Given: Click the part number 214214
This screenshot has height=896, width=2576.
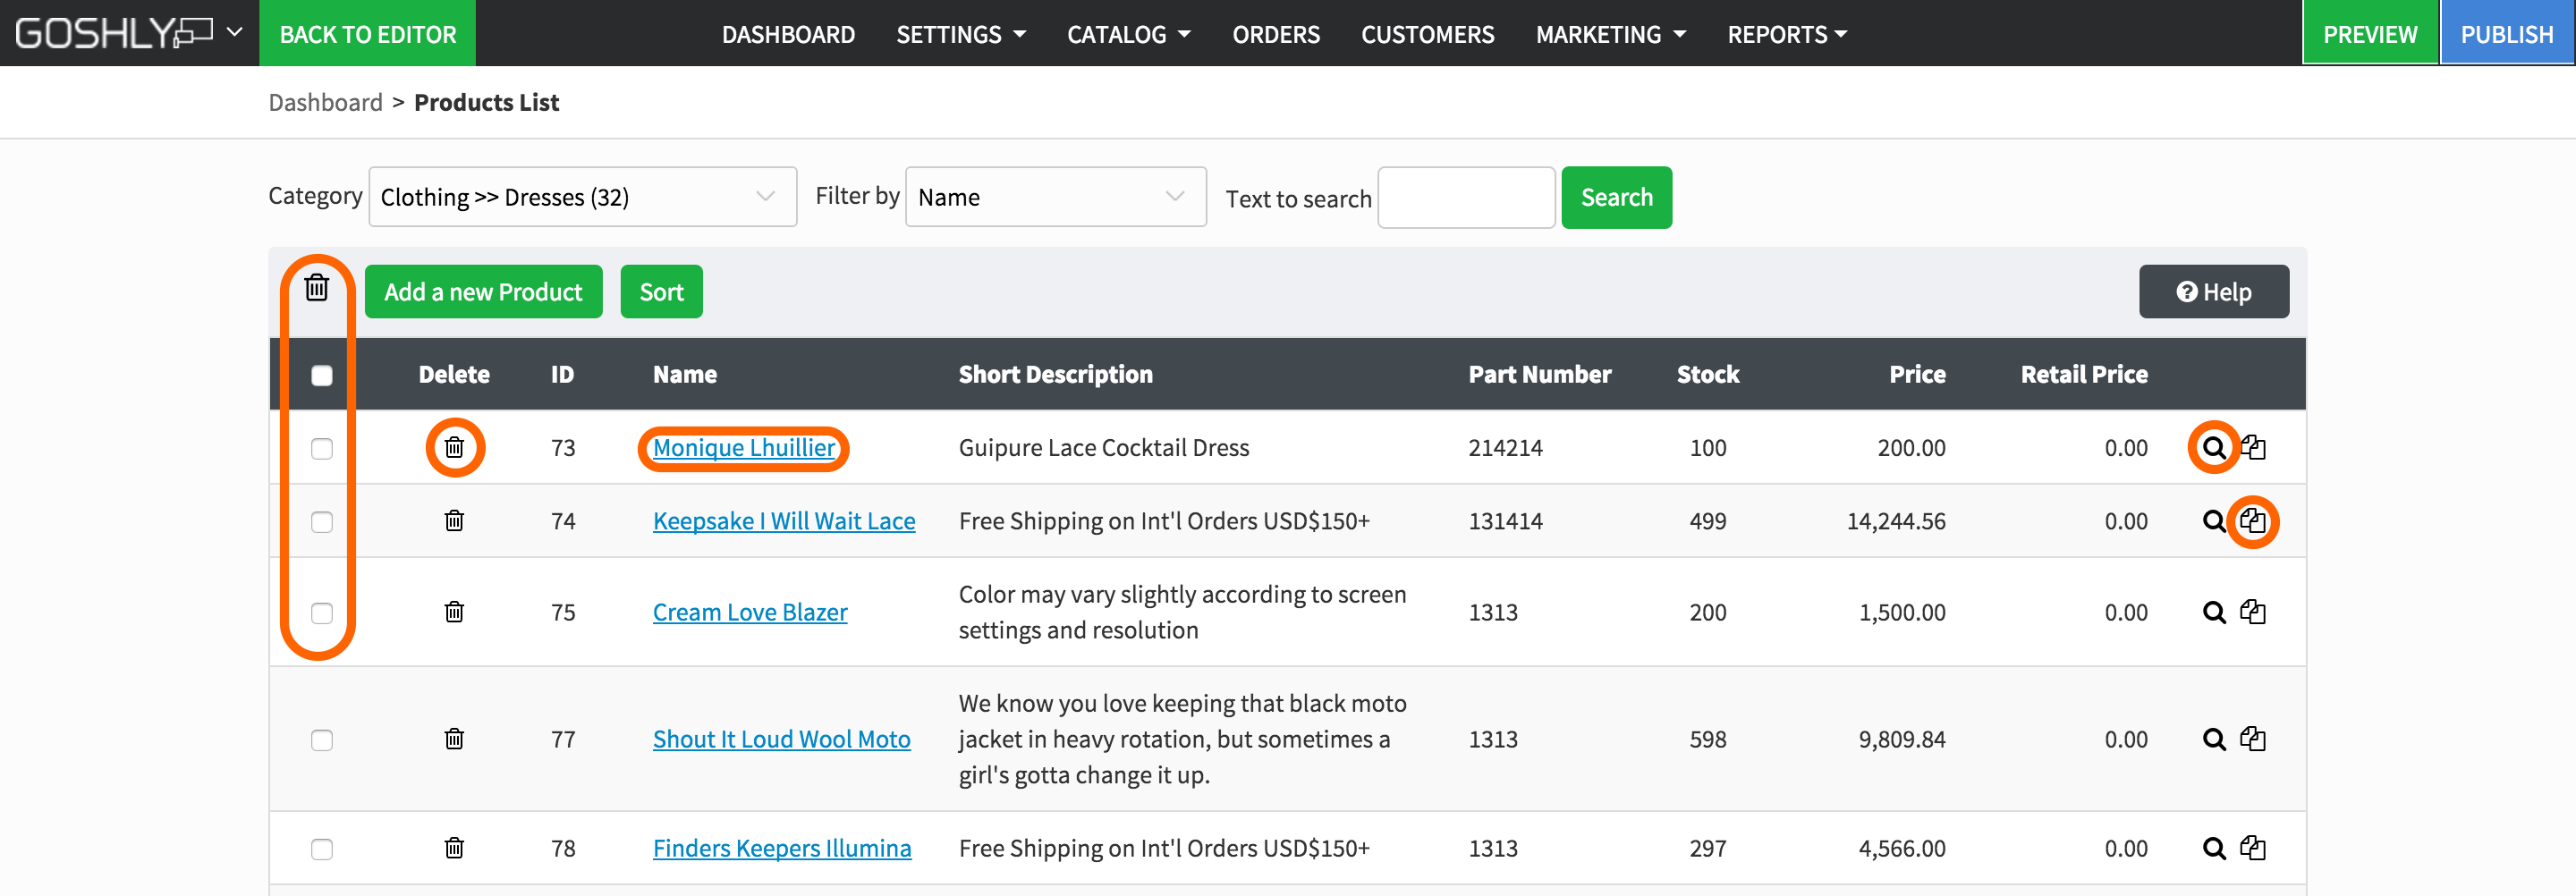Looking at the screenshot, I should (x=1505, y=447).
